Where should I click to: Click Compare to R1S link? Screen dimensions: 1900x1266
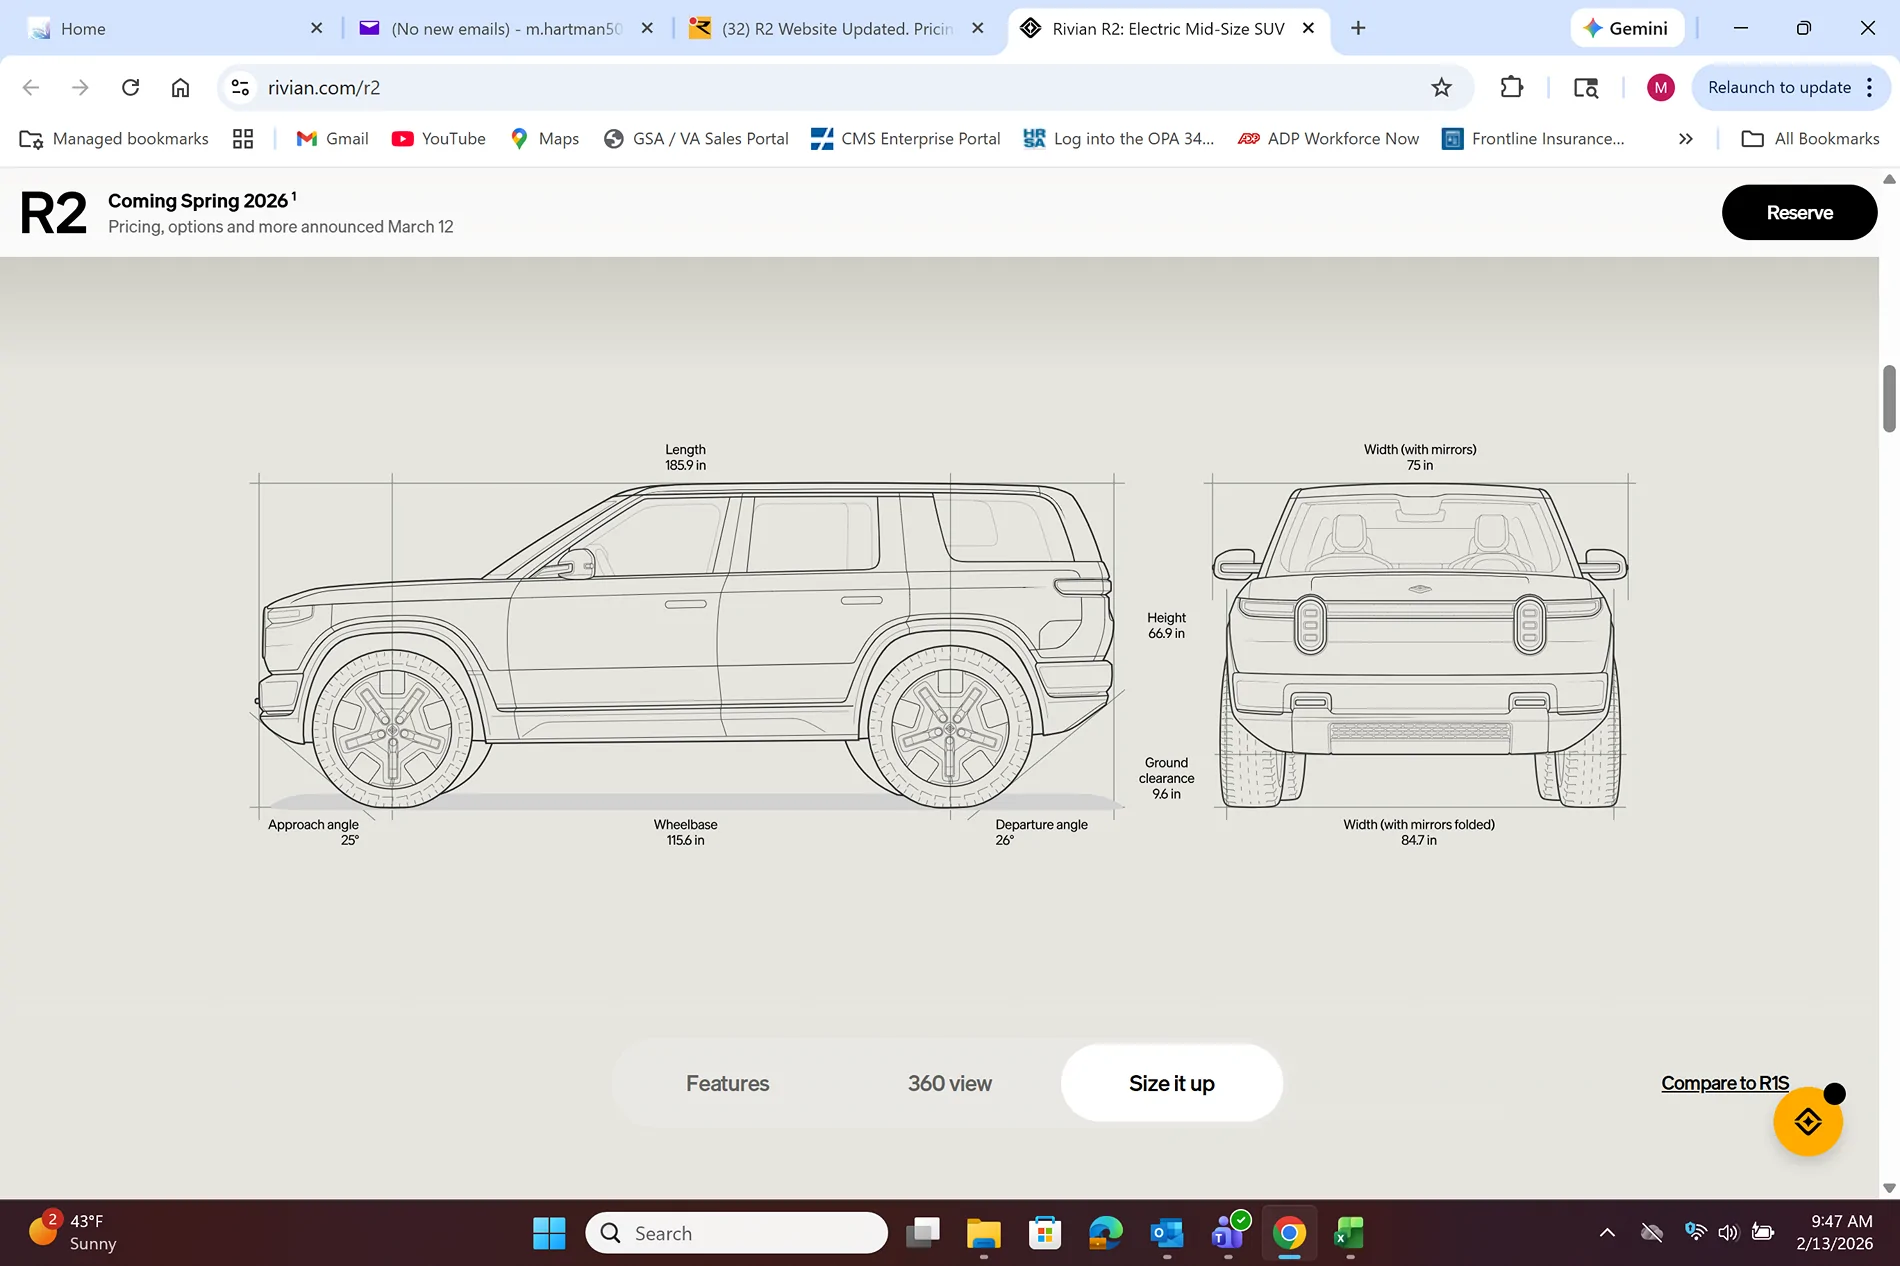pyautogui.click(x=1725, y=1083)
